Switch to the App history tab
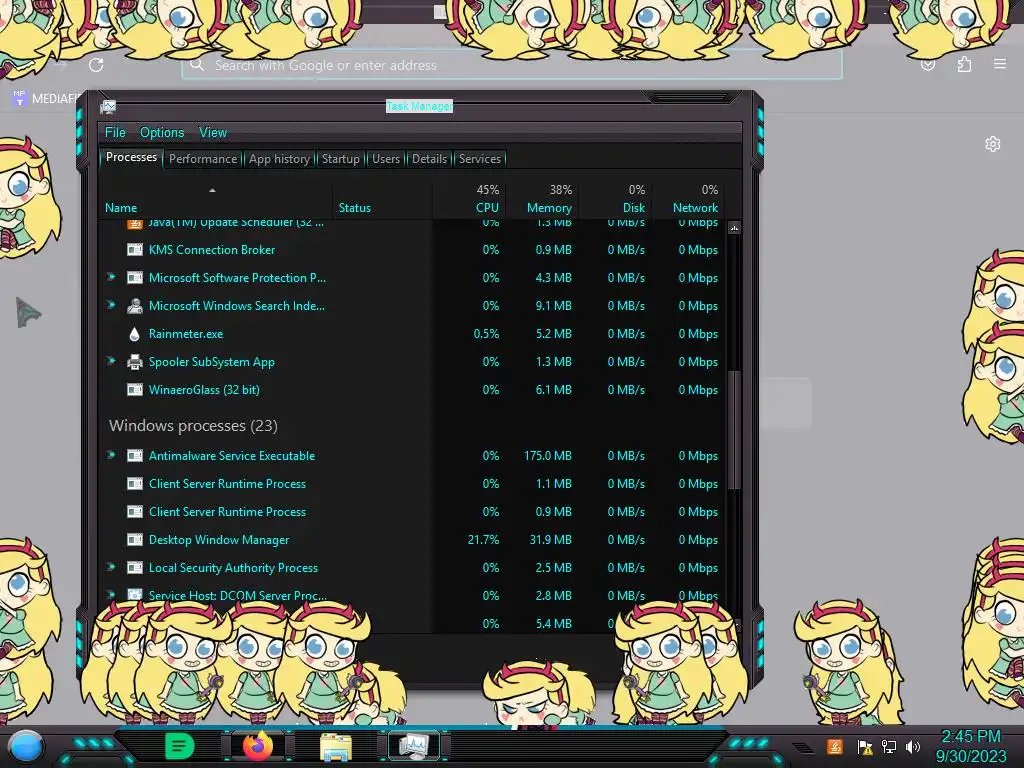Viewport: 1024px width, 768px height. coord(279,159)
